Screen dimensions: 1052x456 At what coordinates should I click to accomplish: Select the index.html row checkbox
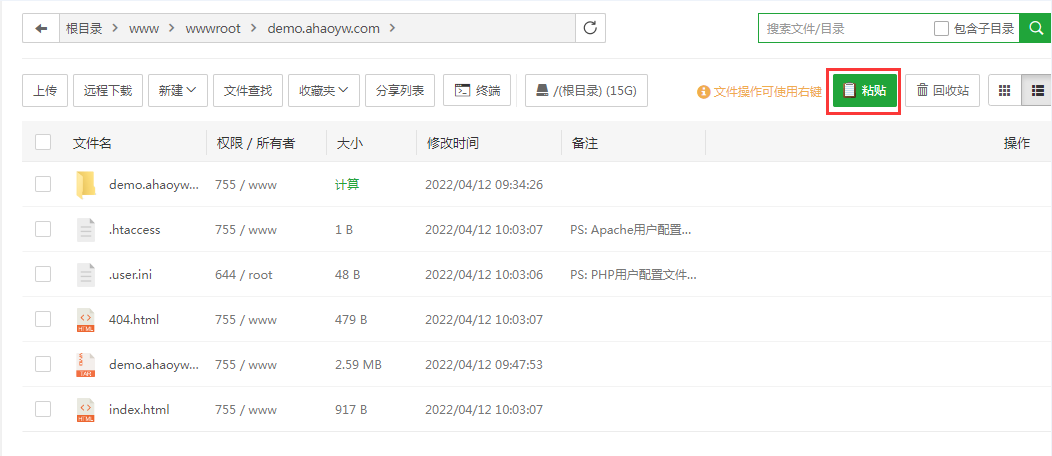(43, 410)
